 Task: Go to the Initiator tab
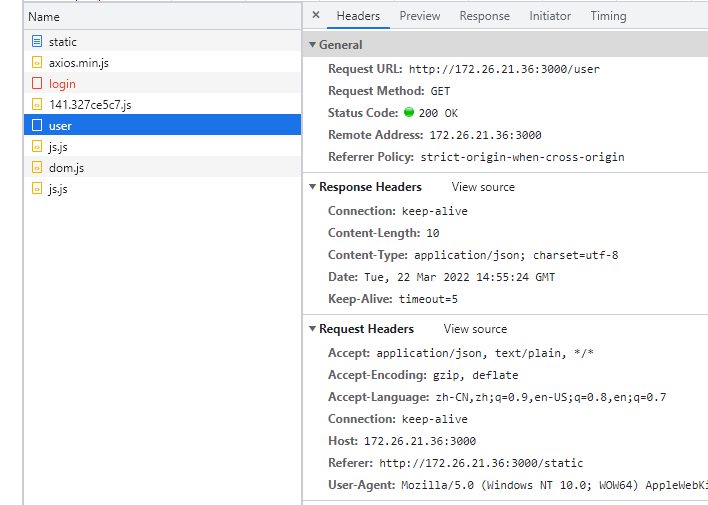point(550,16)
